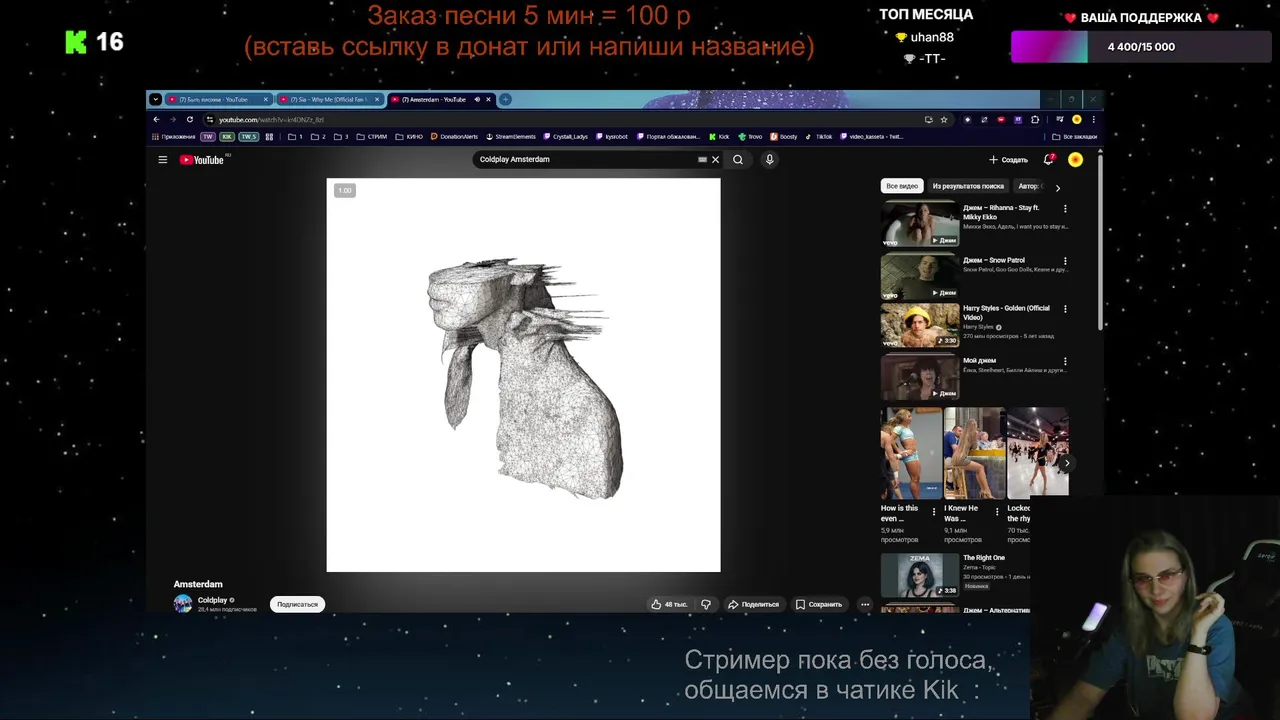The width and height of the screenshot is (1280, 720).
Task: Expand bookmark folder 3
Action: (x=340, y=136)
